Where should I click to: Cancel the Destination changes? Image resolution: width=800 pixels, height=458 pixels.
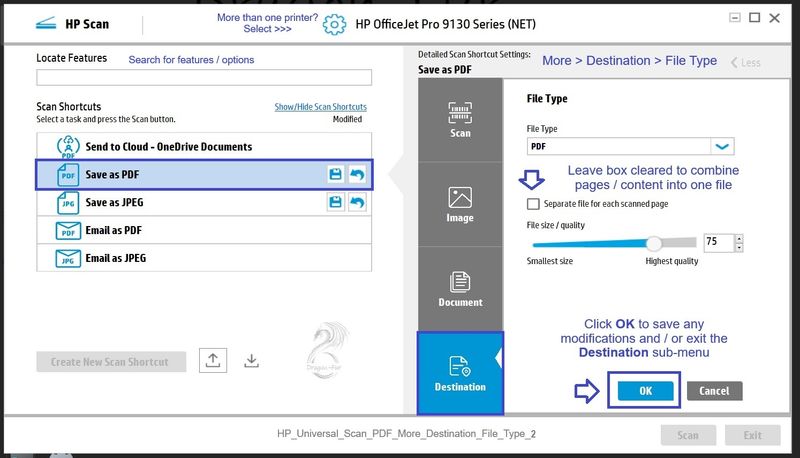click(x=714, y=391)
